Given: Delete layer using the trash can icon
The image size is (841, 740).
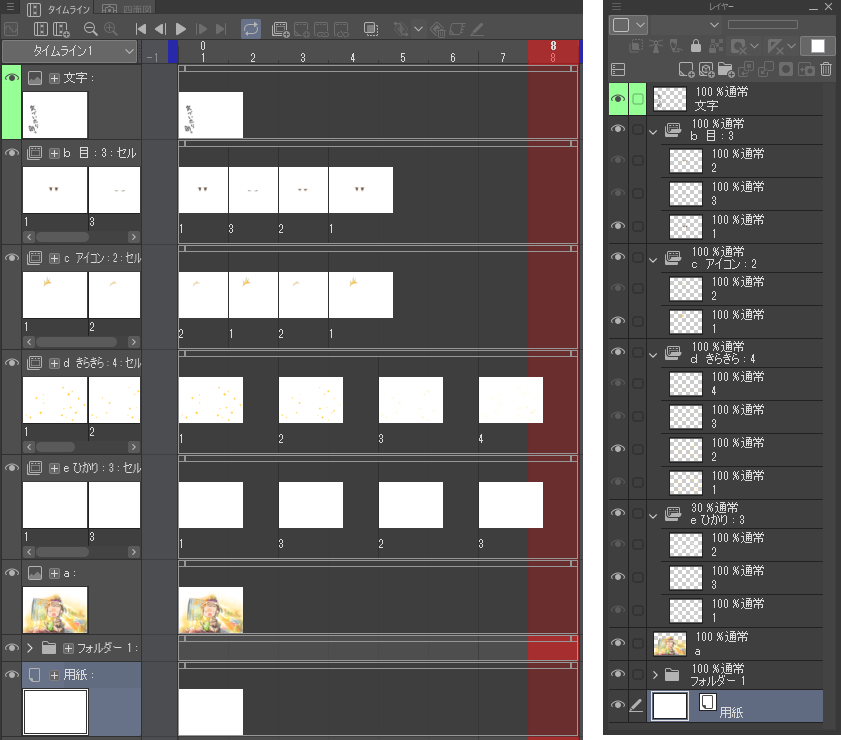Looking at the screenshot, I should (825, 69).
